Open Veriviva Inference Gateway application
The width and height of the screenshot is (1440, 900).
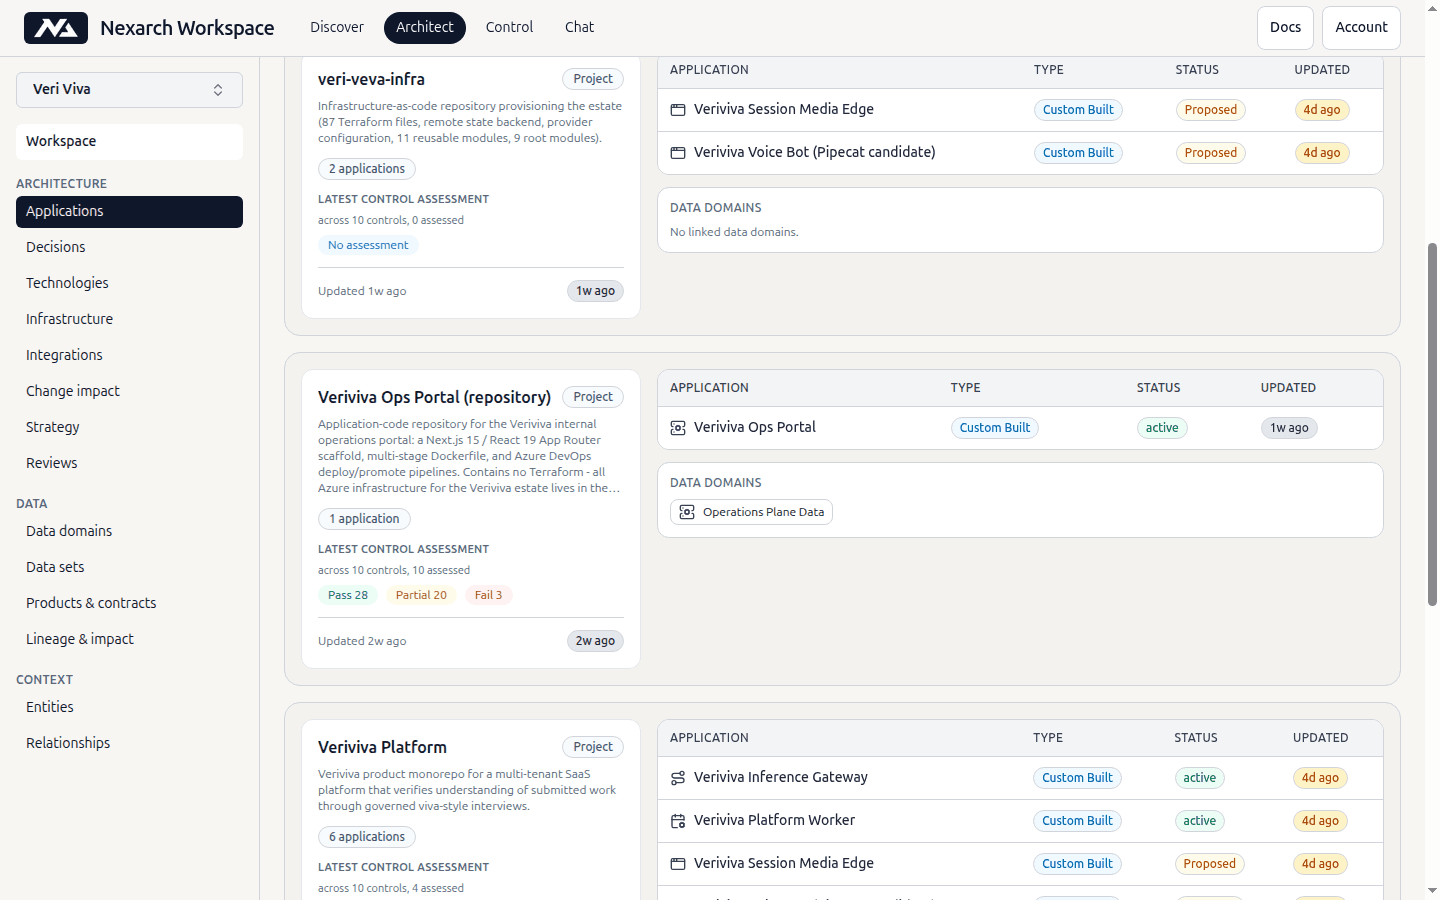1020,778
